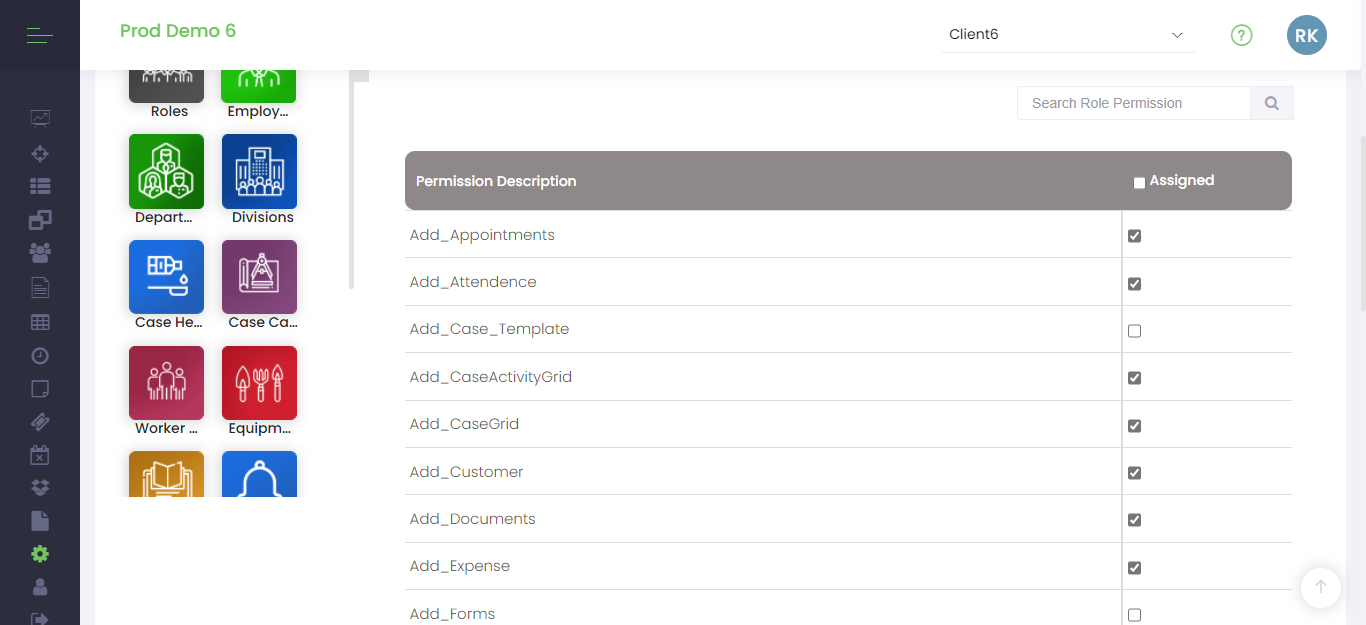Screen dimensions: 1366x625
Task: Open the Worker tile with people icon
Action: click(x=166, y=383)
